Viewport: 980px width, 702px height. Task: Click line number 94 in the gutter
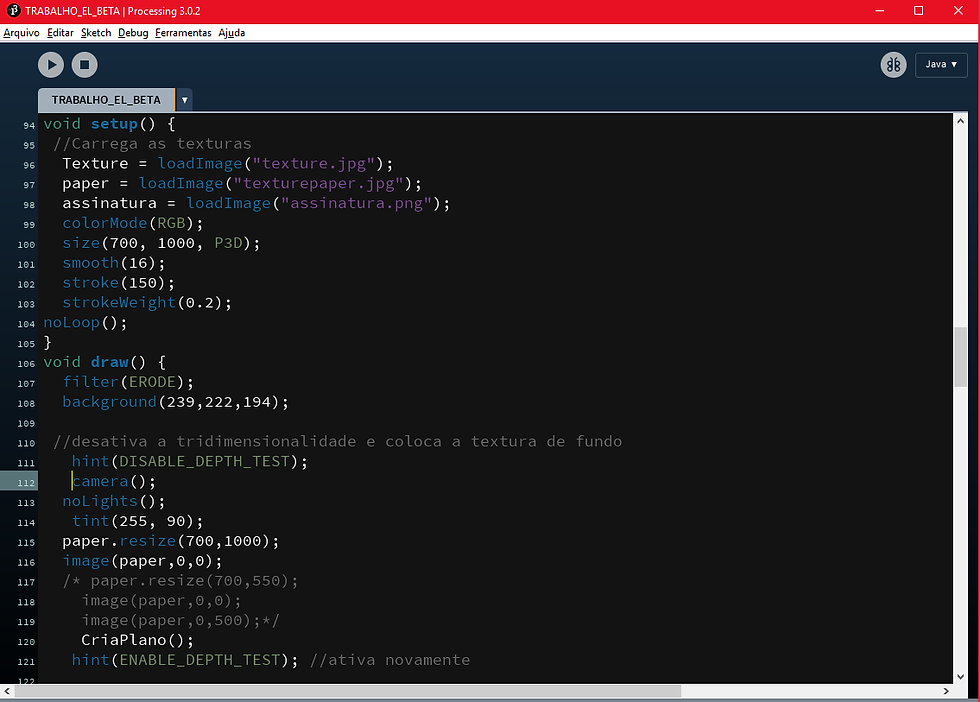tap(29, 125)
